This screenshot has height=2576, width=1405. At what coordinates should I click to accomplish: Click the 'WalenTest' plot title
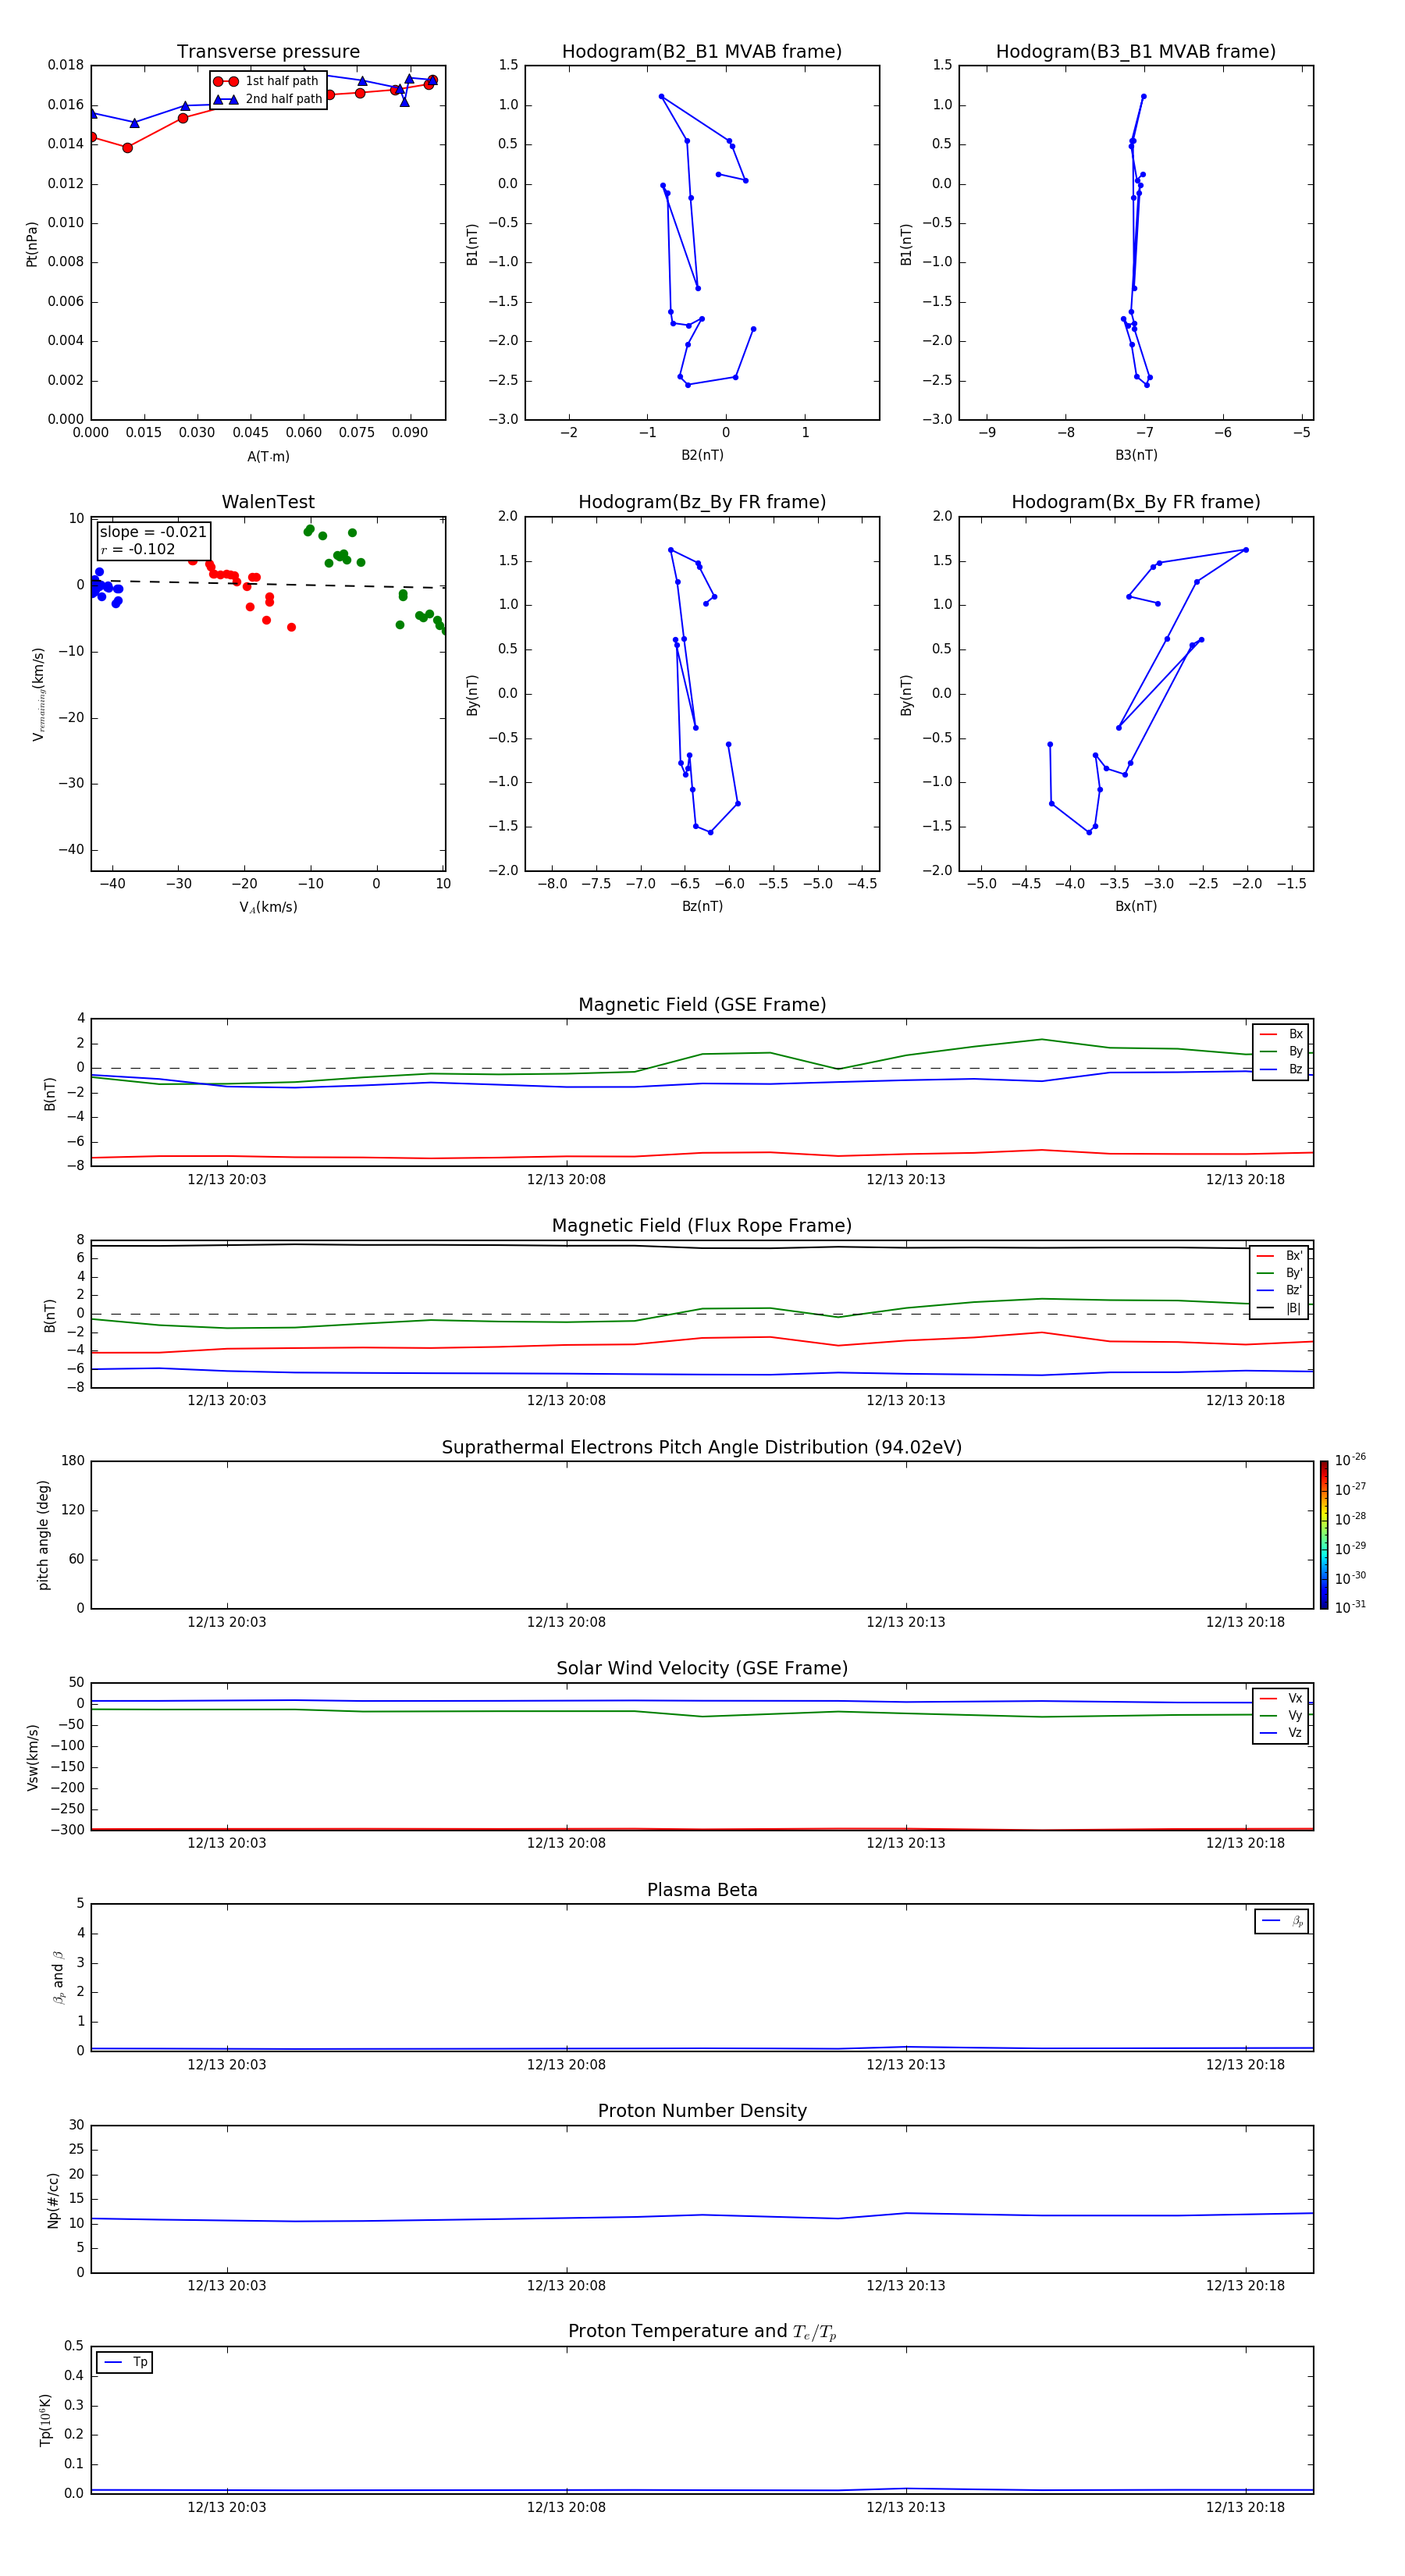268,502
